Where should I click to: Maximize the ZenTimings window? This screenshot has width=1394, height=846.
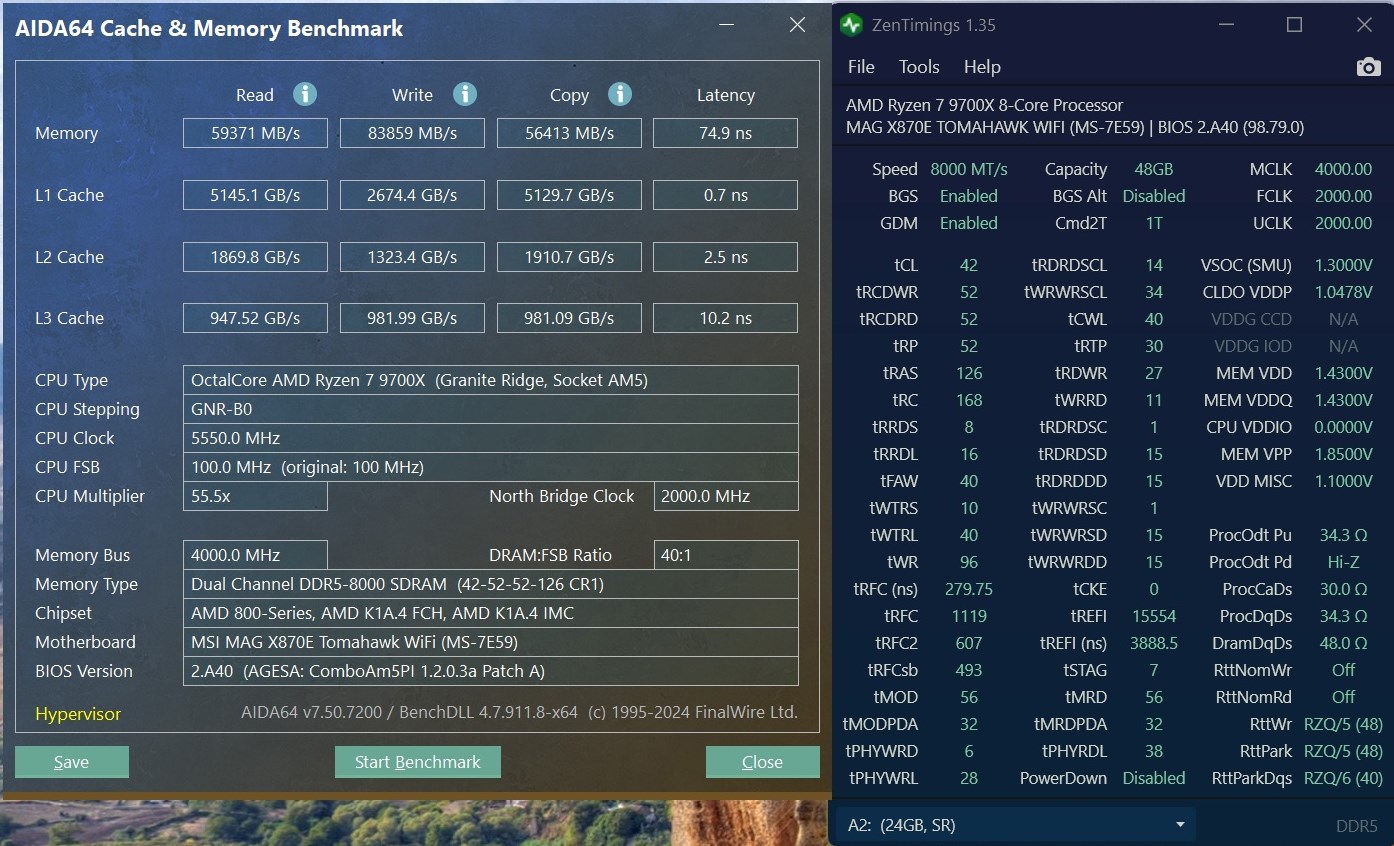1294,25
